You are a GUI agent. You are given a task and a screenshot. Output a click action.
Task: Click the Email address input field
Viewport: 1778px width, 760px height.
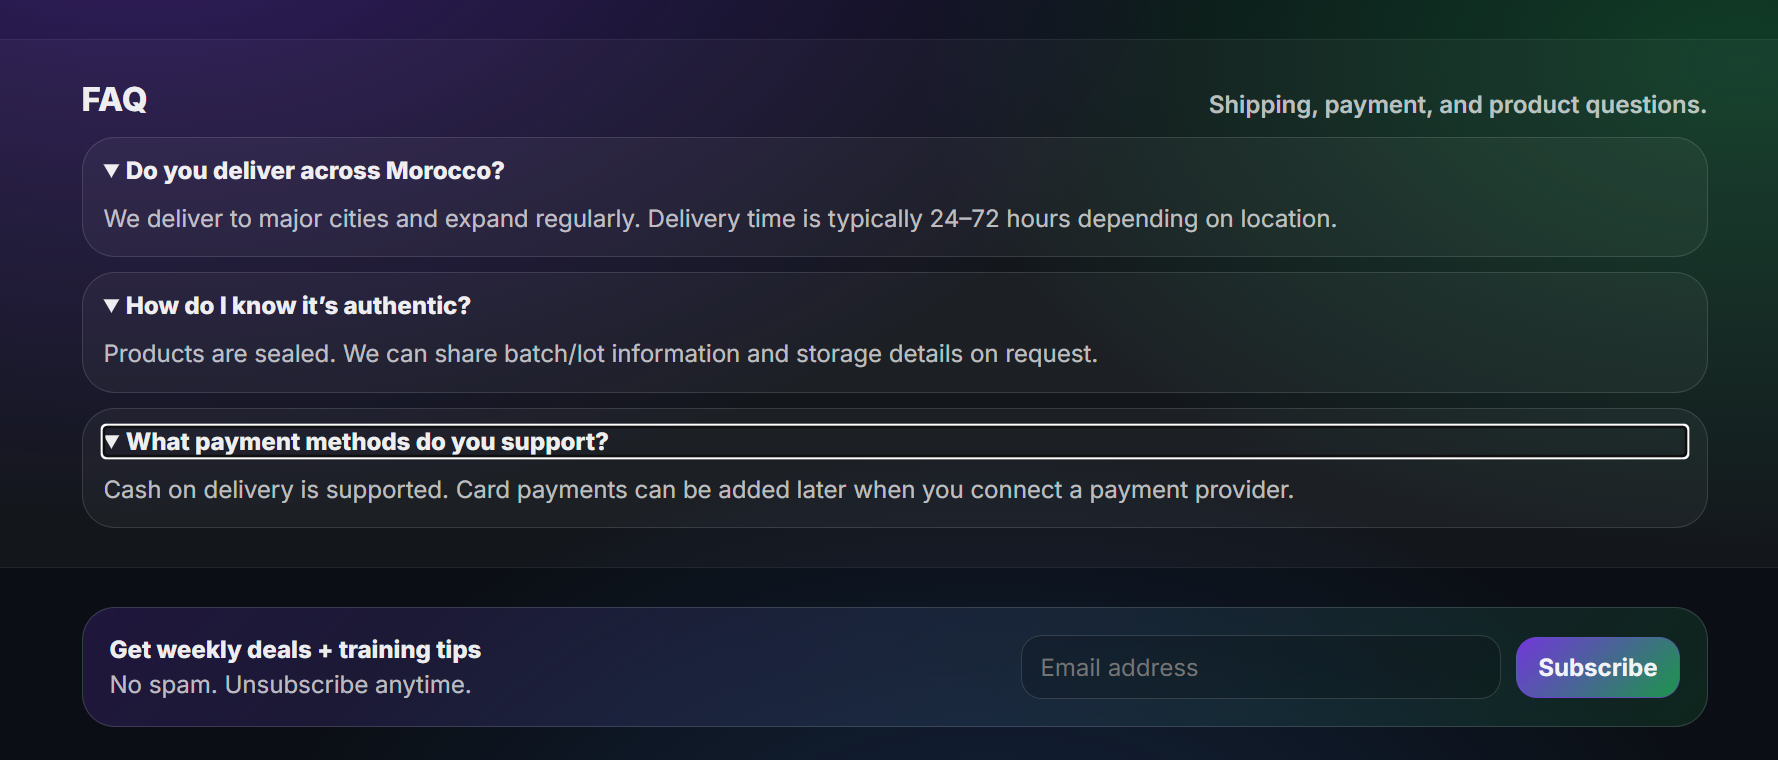tap(1259, 667)
